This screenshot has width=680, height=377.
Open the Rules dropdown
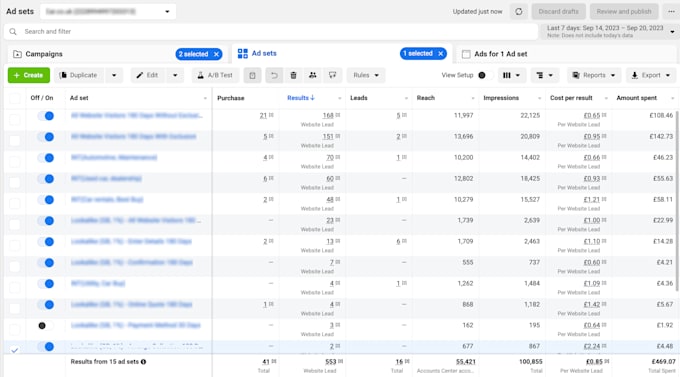tap(366, 75)
